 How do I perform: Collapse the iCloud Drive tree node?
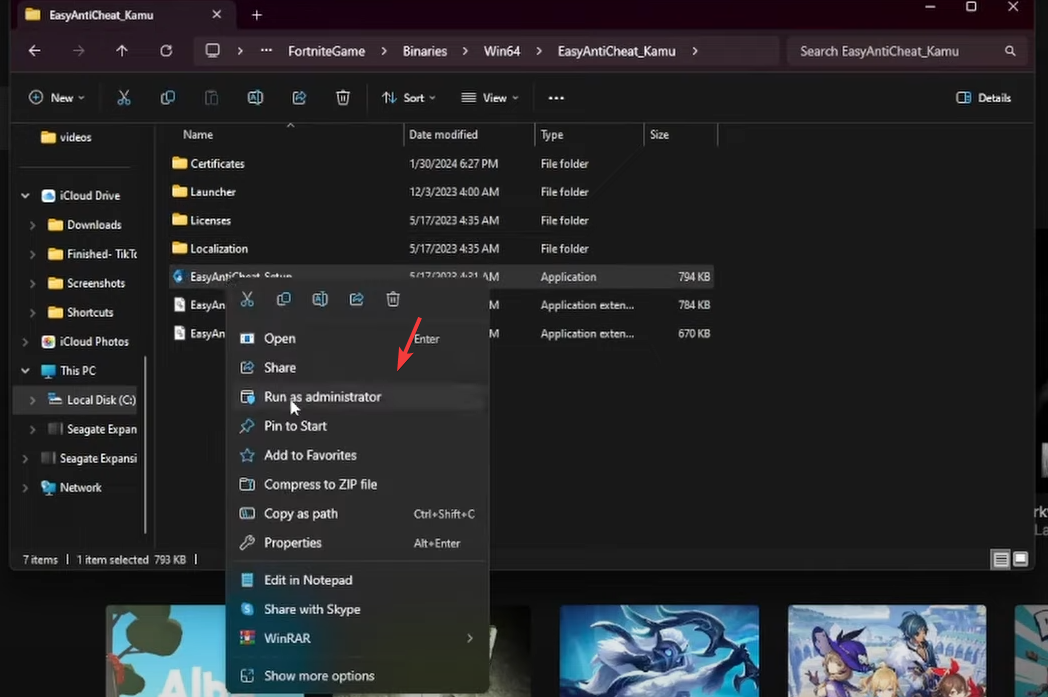point(25,196)
